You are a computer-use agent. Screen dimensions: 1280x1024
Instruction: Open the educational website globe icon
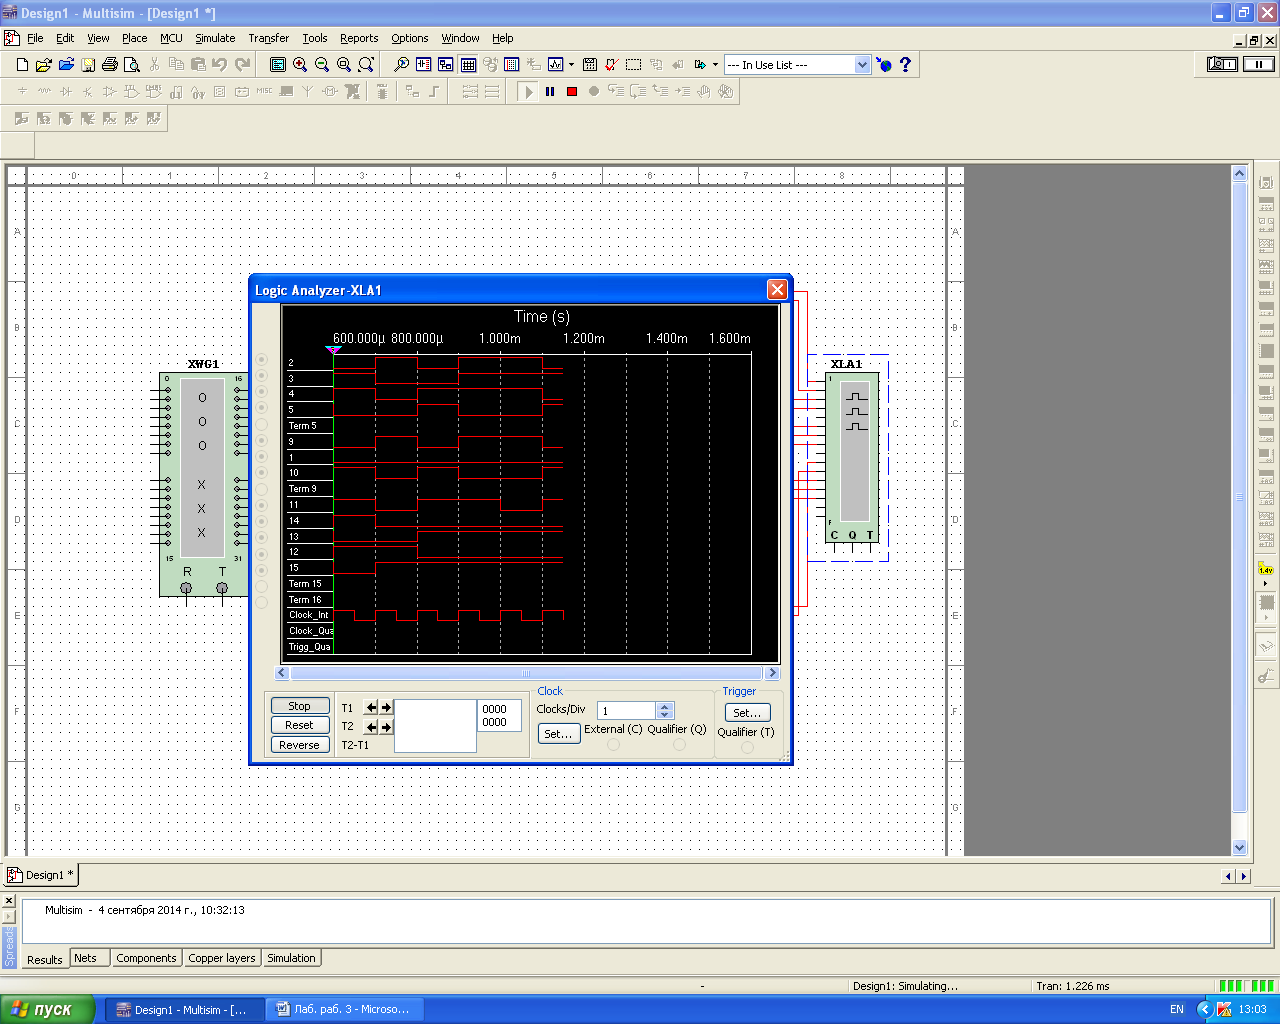point(884,64)
